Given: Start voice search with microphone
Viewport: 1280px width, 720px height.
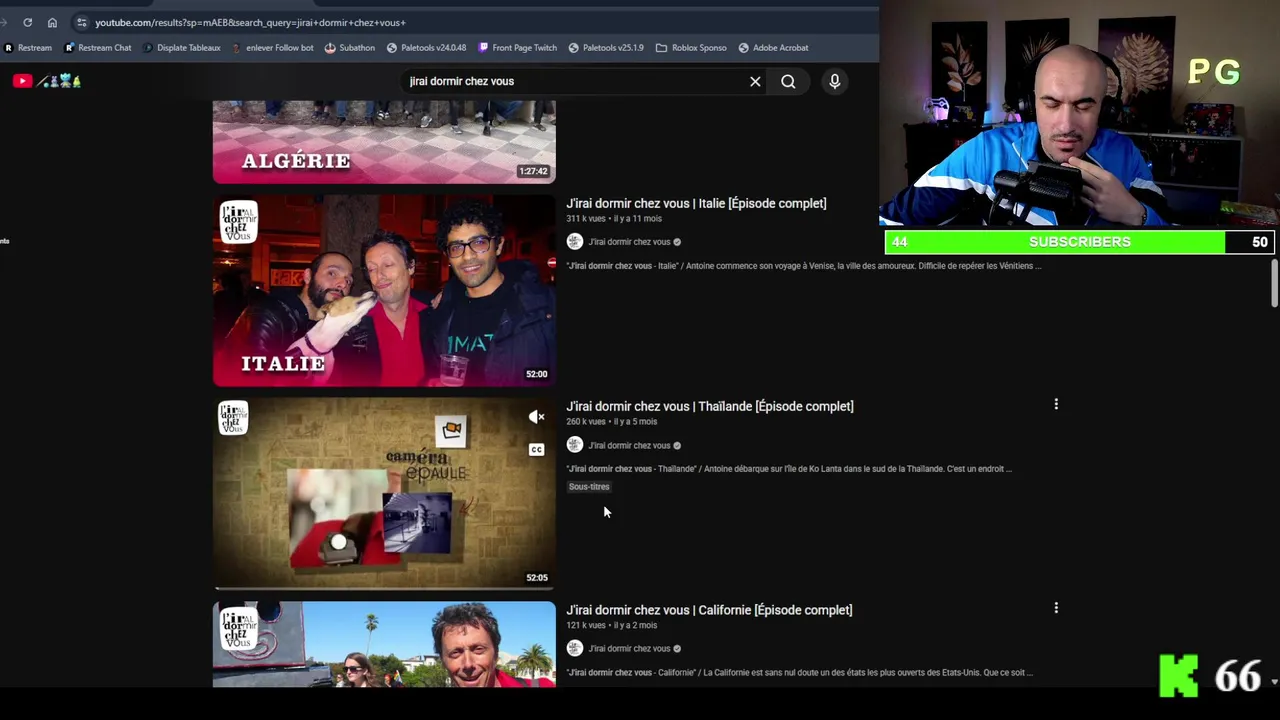Looking at the screenshot, I should point(834,81).
